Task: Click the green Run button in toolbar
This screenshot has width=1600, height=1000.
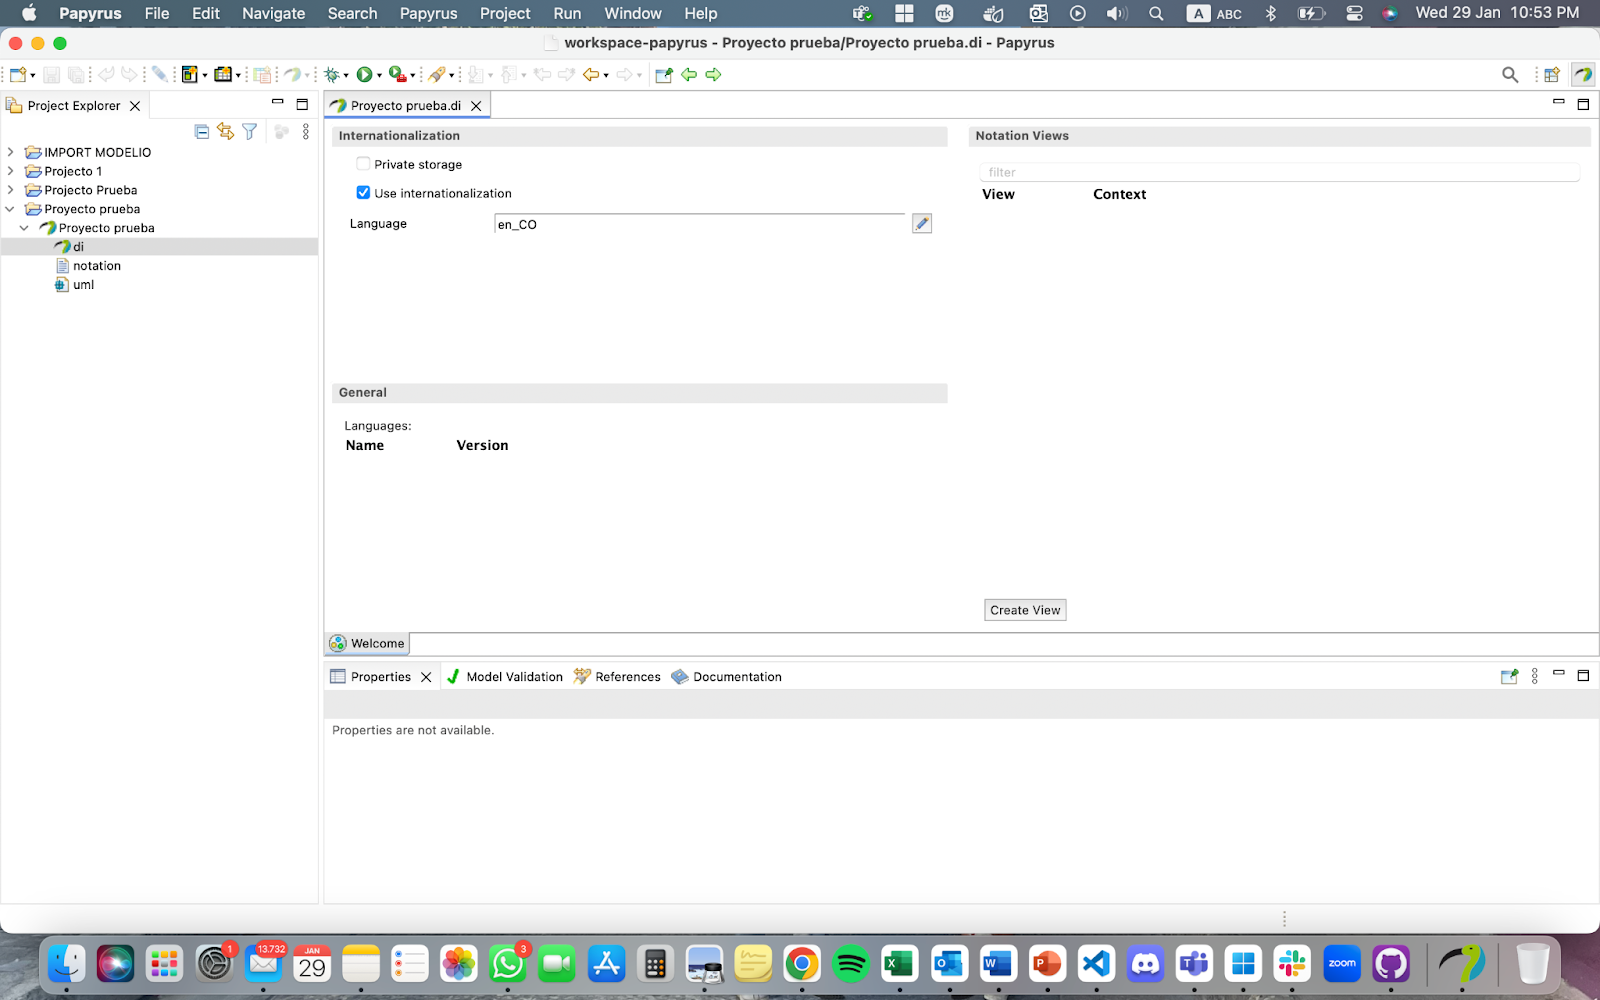Action: pos(365,75)
